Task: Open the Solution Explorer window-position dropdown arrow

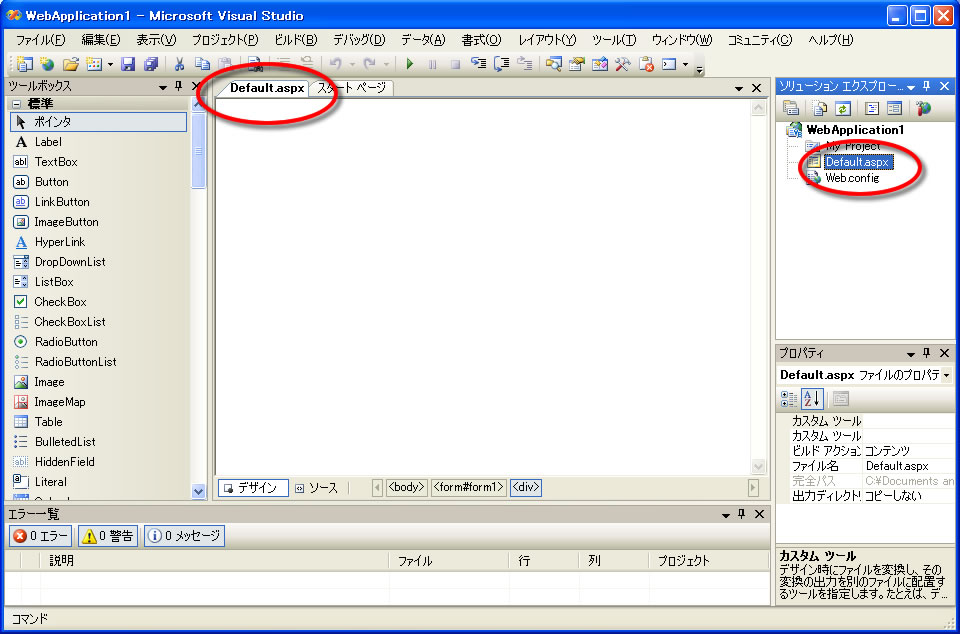Action: [x=911, y=88]
